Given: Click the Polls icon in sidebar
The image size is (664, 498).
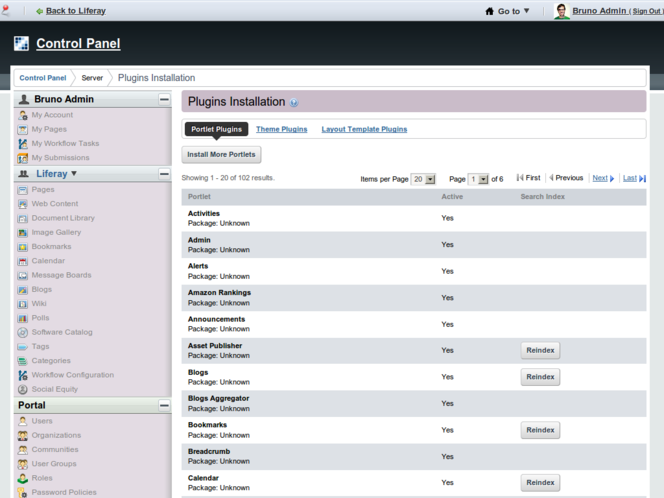Looking at the screenshot, I should pyautogui.click(x=22, y=318).
